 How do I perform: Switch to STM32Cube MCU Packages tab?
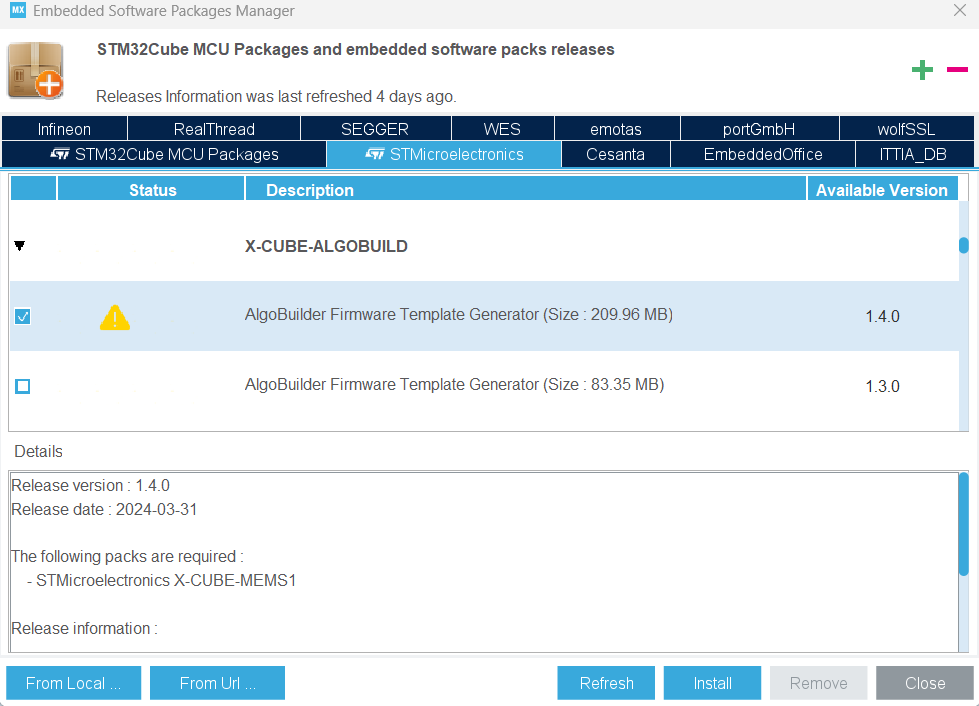(164, 154)
